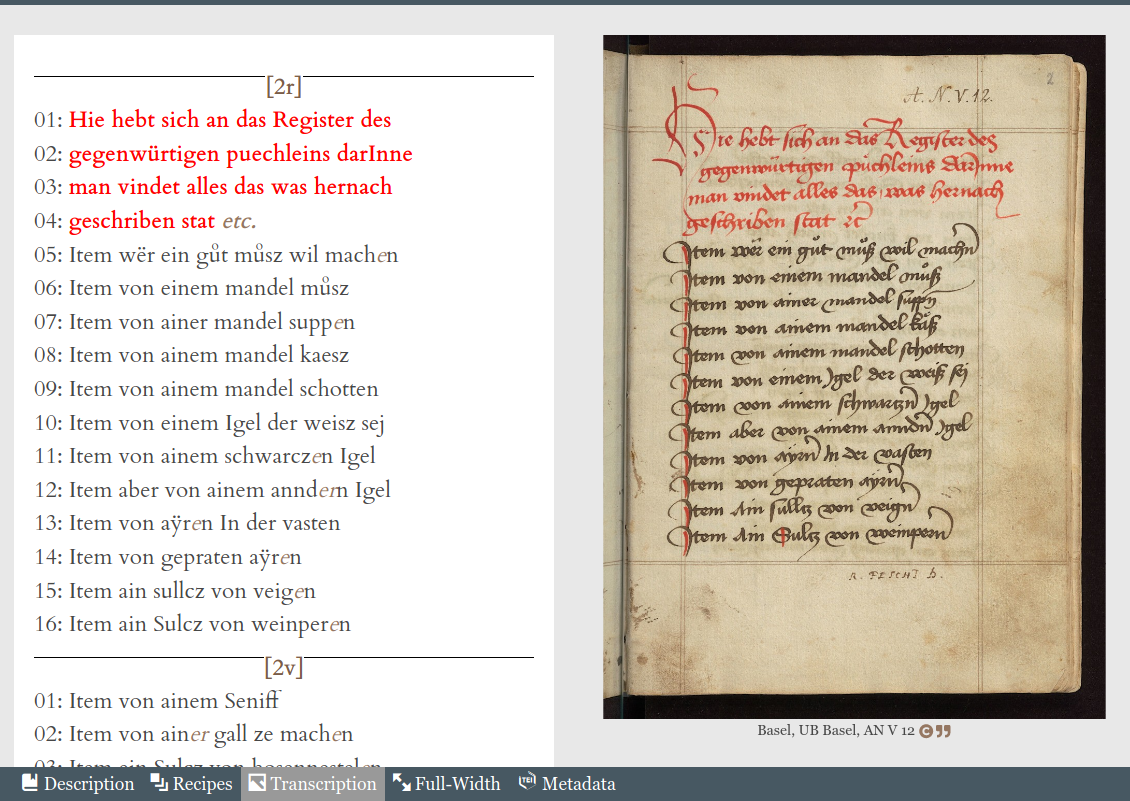Click the Description book icon

click(30, 782)
